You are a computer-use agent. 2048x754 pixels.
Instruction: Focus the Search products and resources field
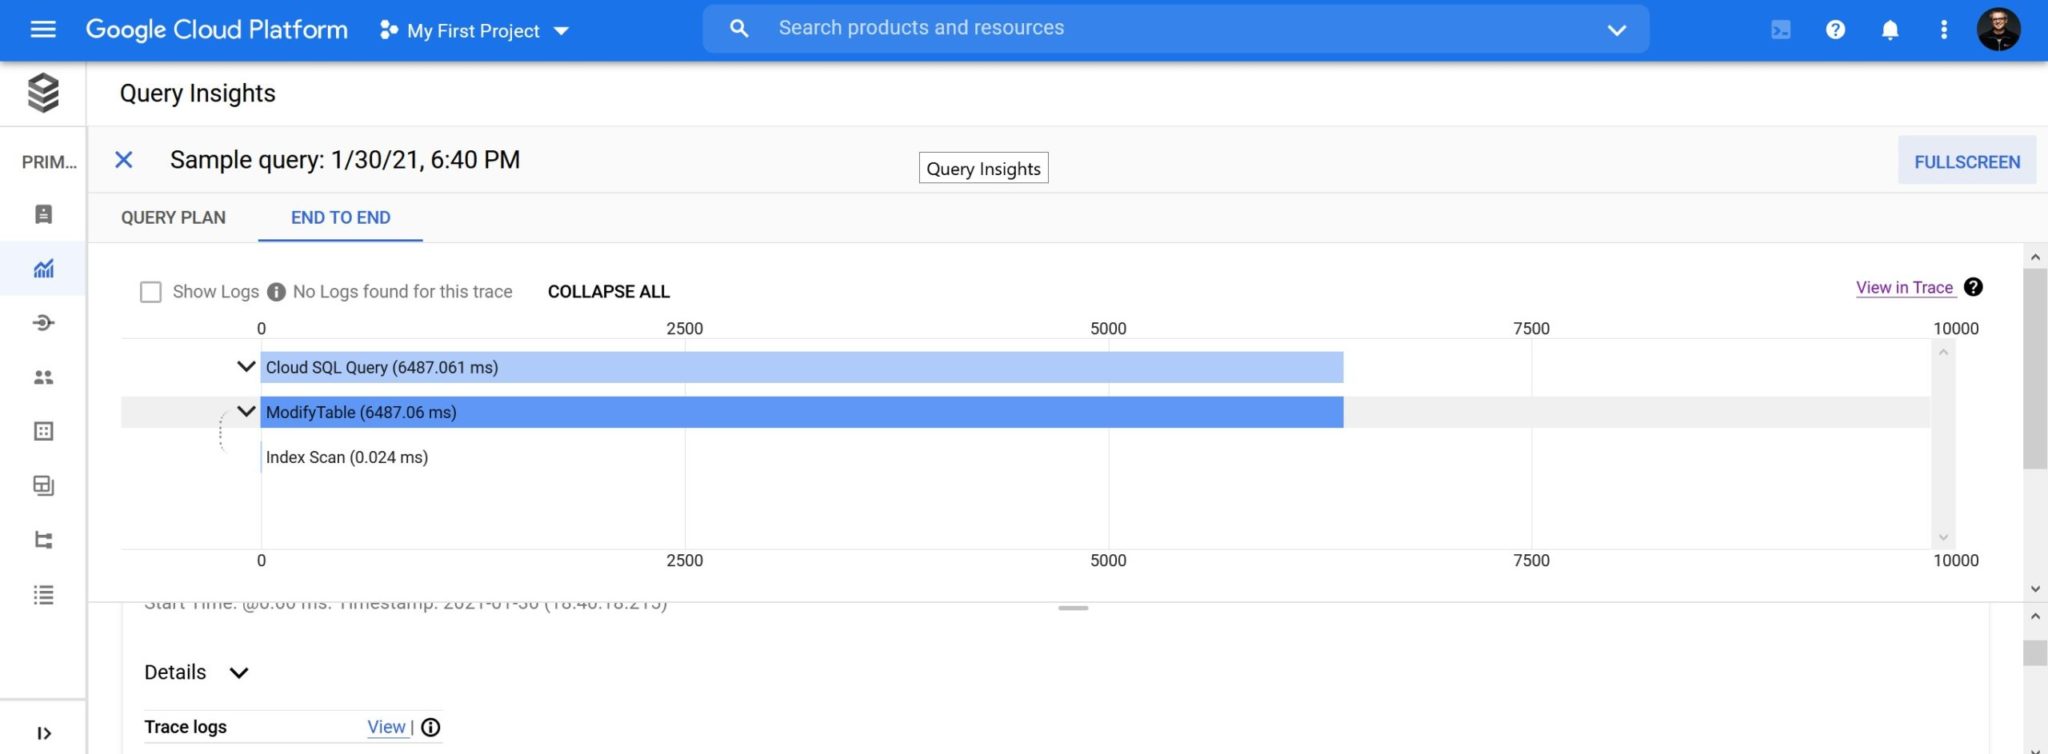tap(1175, 28)
